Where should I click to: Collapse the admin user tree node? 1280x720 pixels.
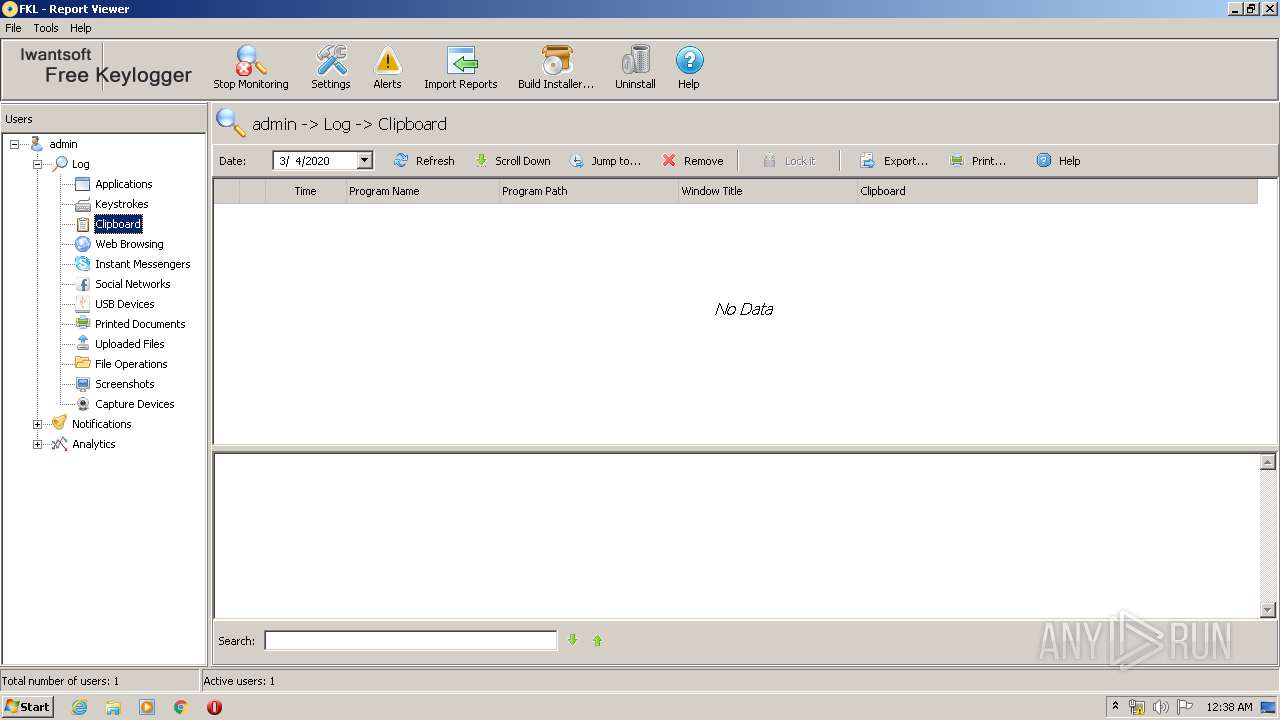point(15,144)
